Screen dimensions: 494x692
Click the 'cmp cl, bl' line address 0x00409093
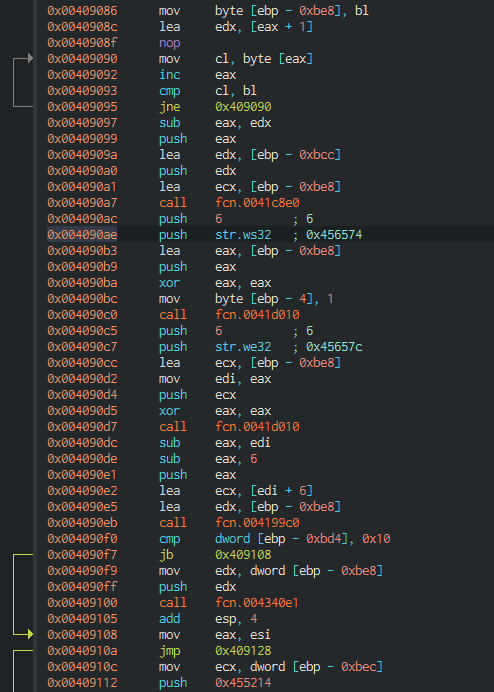point(82,90)
